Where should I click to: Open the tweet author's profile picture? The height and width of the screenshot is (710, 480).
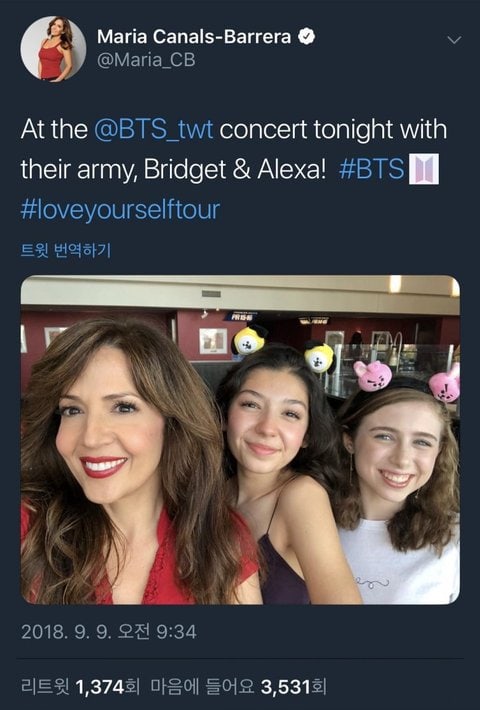53,48
